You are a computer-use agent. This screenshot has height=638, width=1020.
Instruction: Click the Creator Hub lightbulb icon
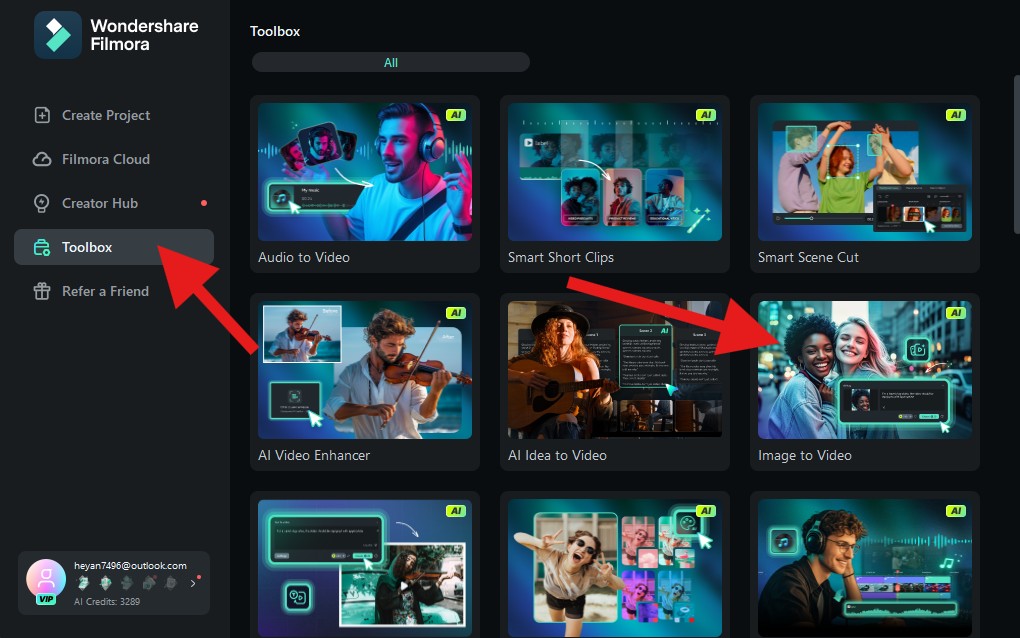click(42, 204)
